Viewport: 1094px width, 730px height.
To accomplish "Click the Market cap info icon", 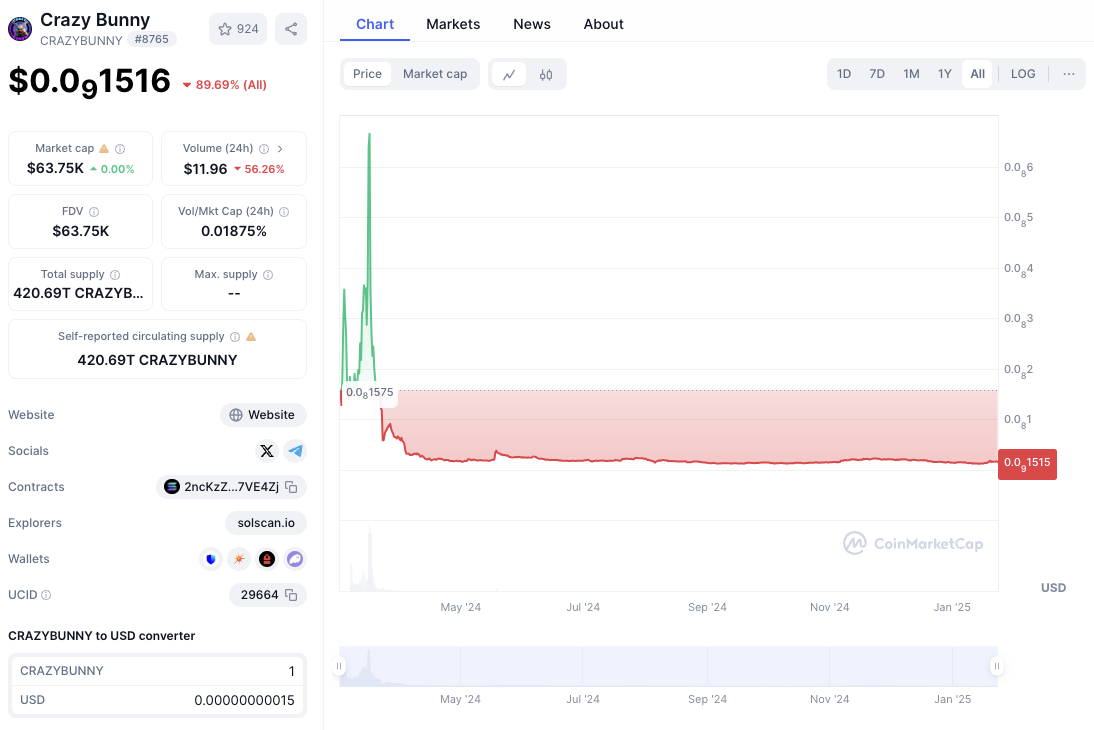I will (x=120, y=149).
